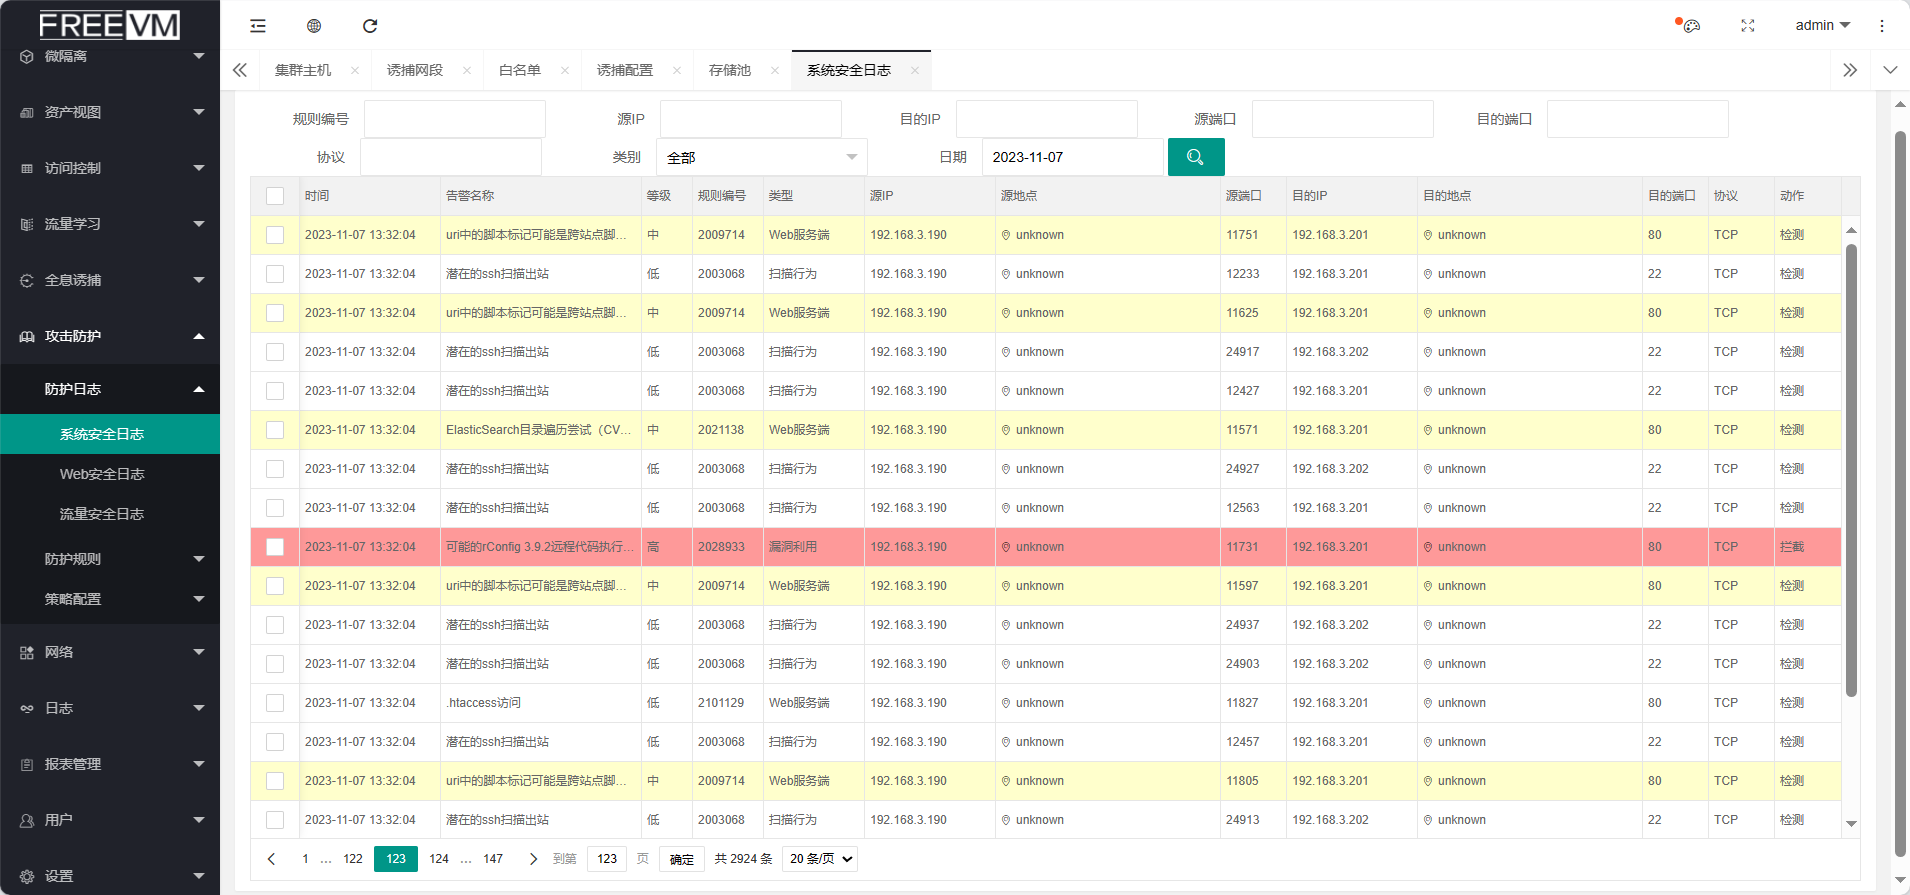Click the 流量学习 sidebar icon
The width and height of the screenshot is (1910, 895).
(27, 224)
